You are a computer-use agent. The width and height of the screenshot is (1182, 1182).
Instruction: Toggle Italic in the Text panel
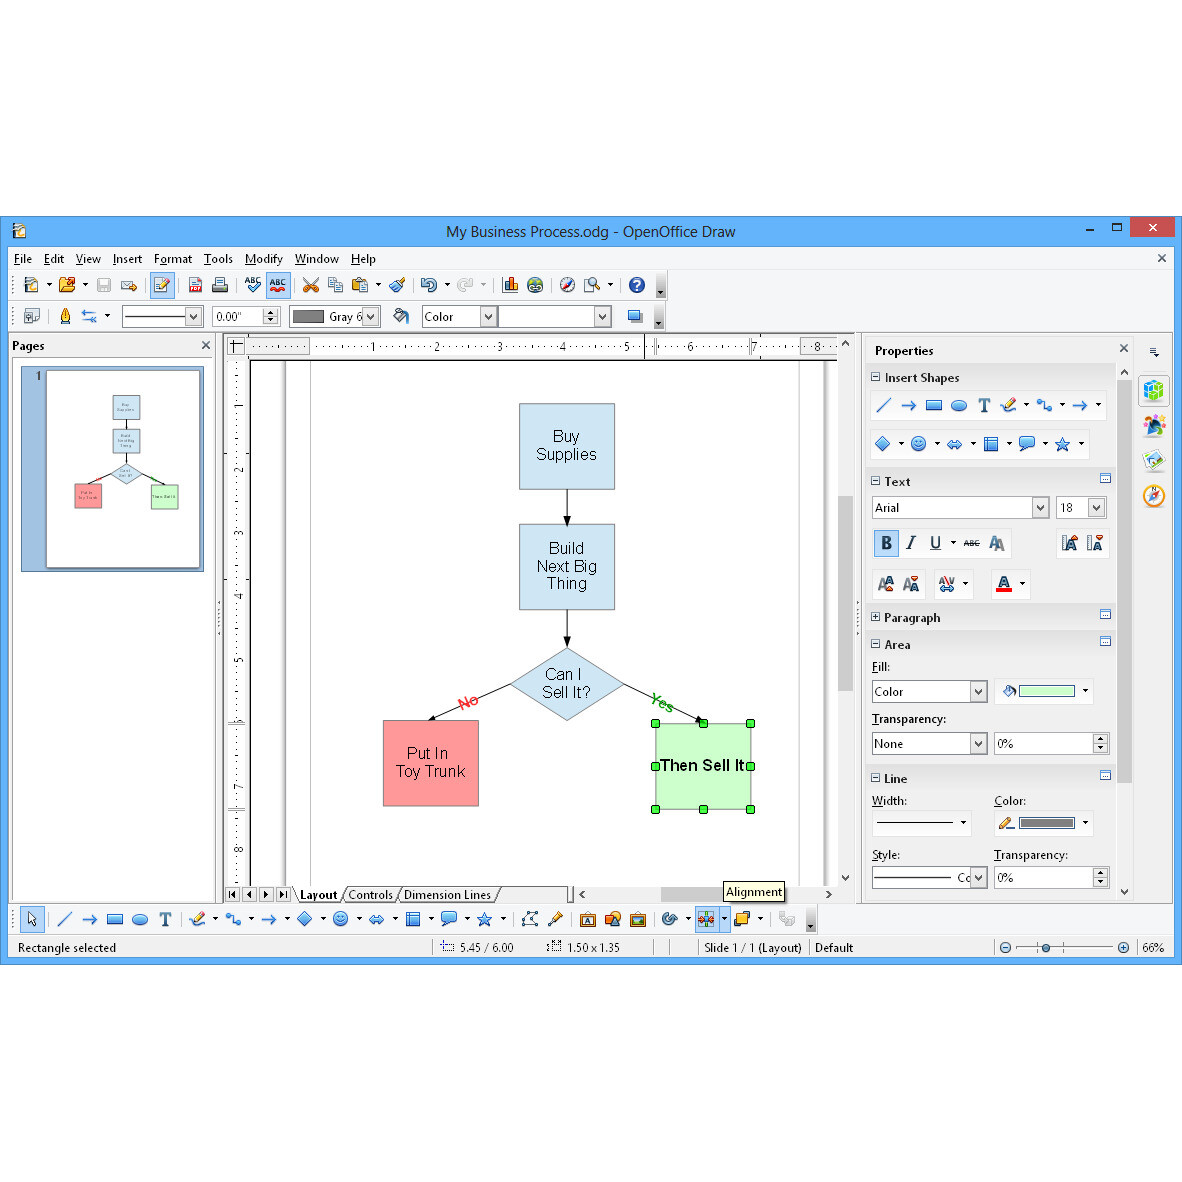click(910, 543)
